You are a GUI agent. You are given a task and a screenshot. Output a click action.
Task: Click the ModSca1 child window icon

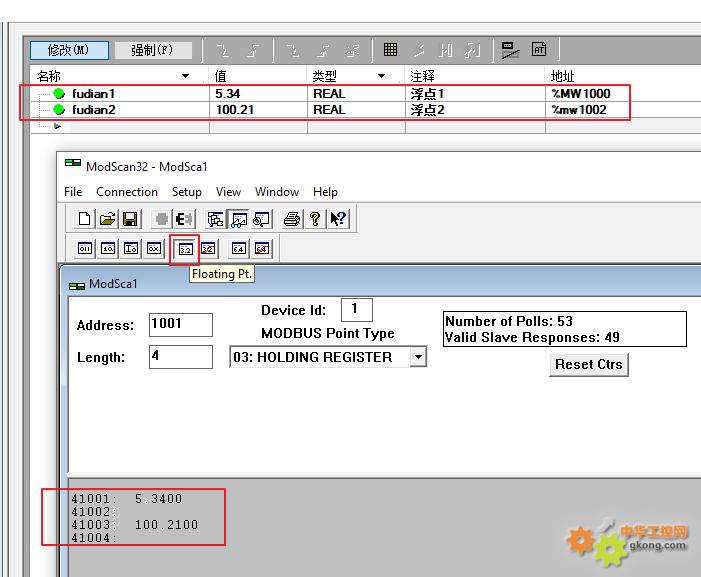77,286
